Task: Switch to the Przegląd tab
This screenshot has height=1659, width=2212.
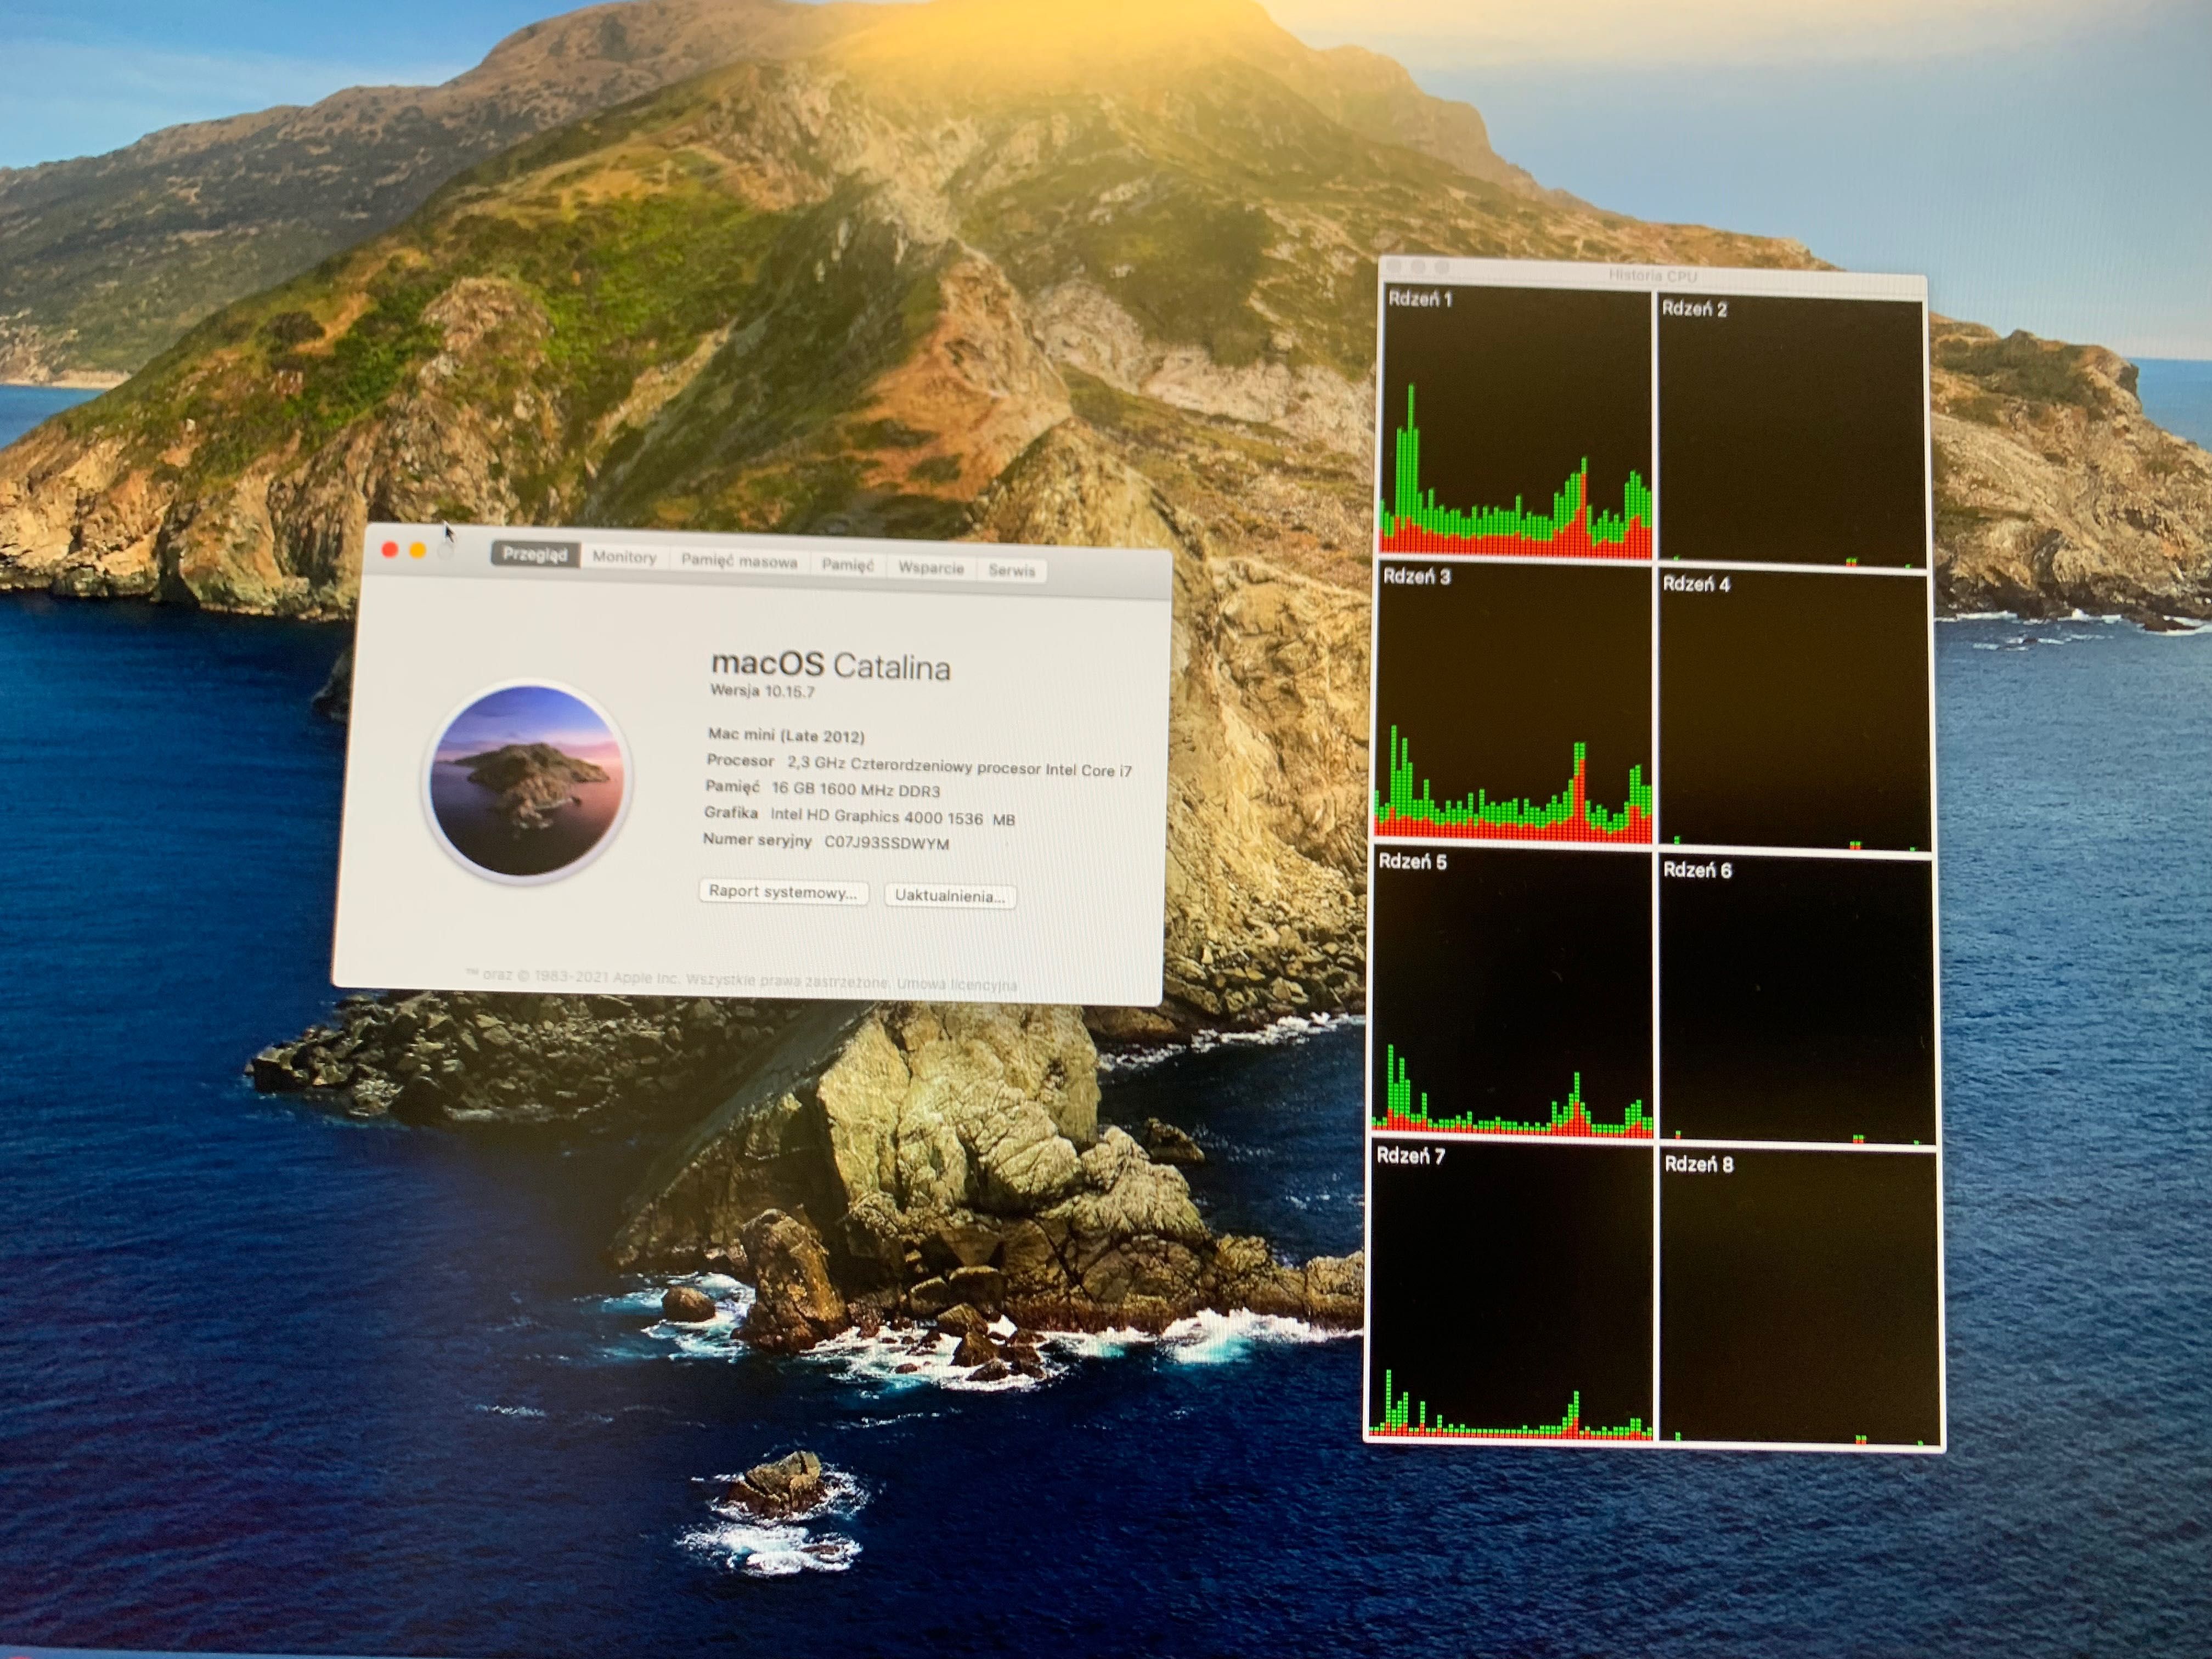Action: pos(535,554)
